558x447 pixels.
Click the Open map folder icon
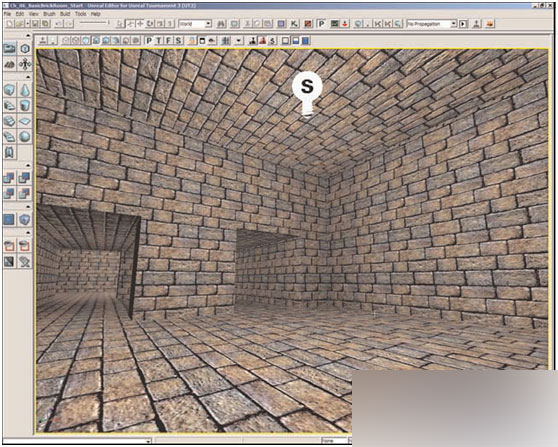coord(19,23)
